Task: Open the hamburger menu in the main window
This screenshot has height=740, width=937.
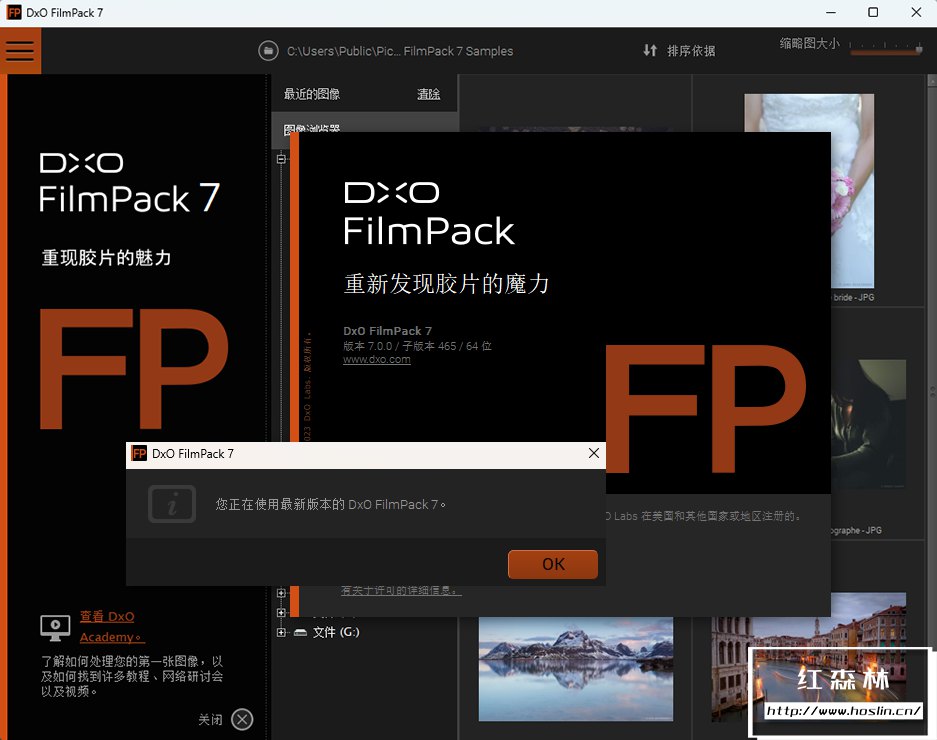Action: click(20, 51)
